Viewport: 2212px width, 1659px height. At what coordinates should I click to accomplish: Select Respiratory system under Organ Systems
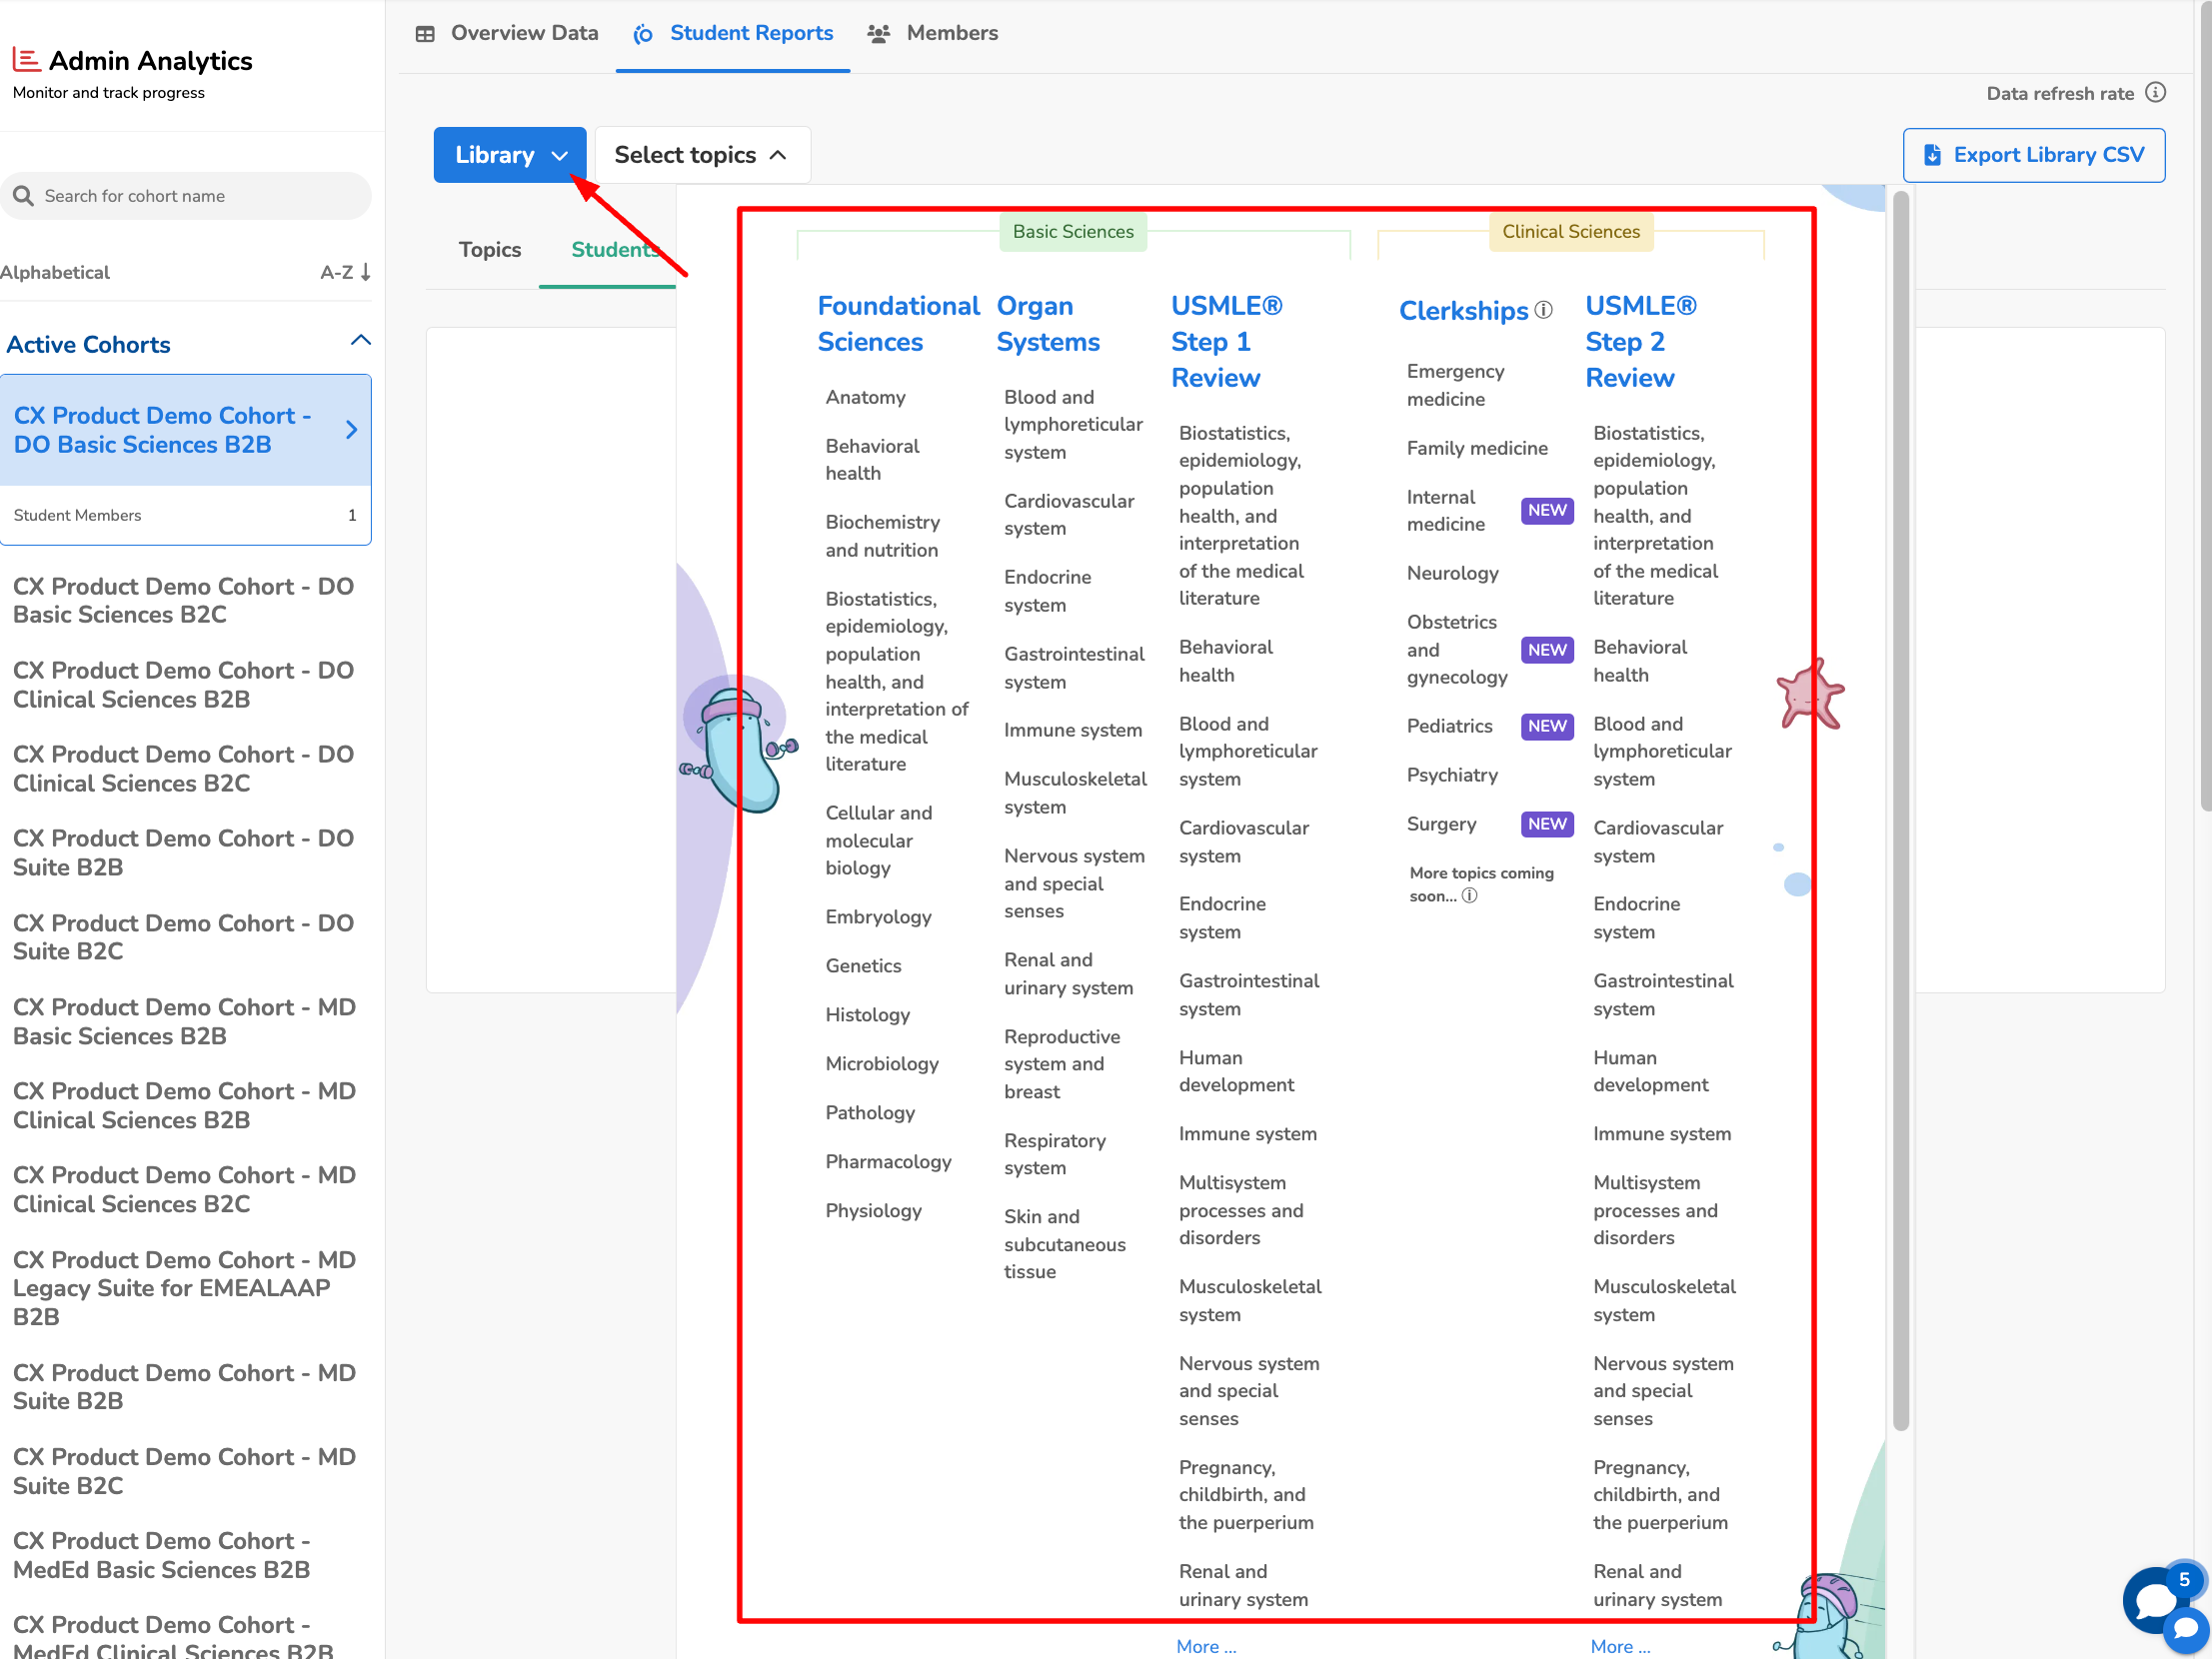coord(1054,1154)
